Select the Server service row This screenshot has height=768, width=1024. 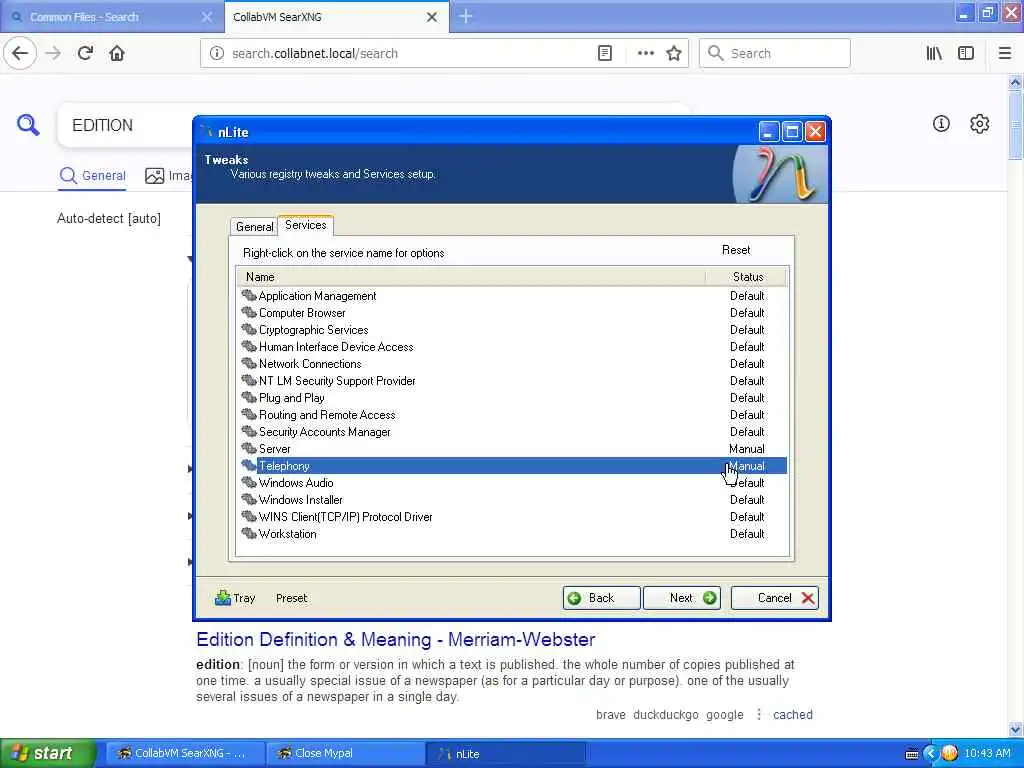pos(513,449)
